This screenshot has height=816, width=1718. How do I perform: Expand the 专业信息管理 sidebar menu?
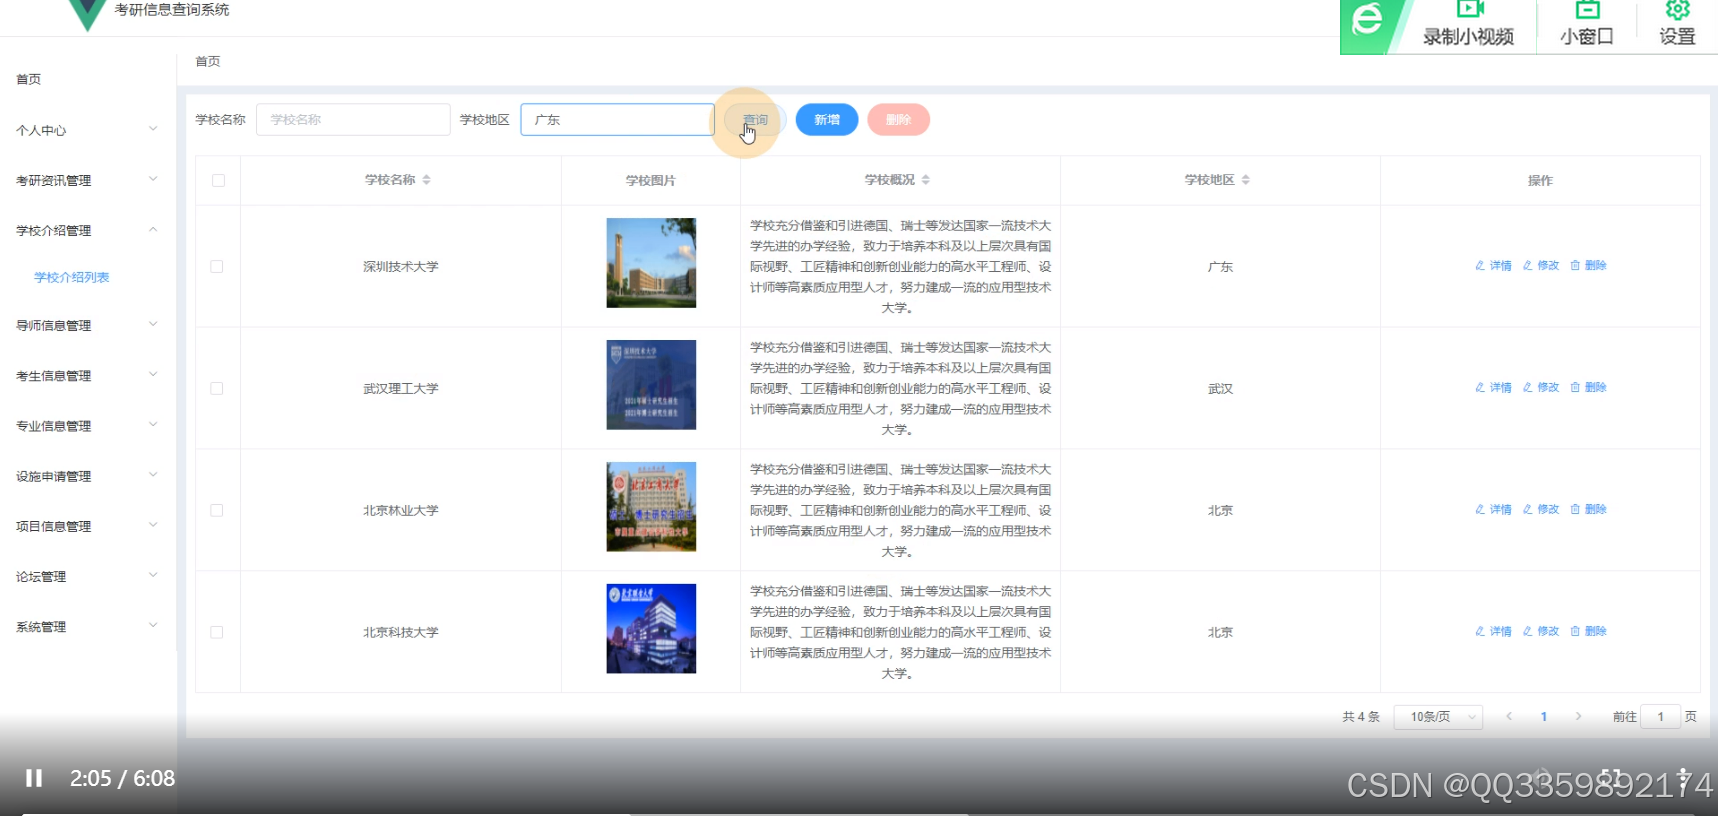coord(87,426)
